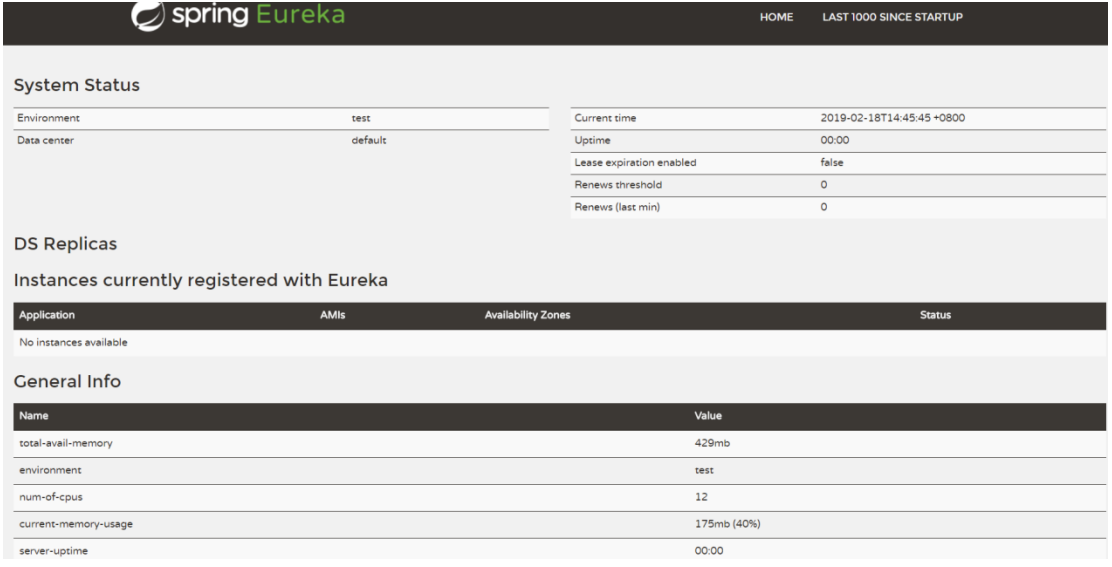This screenshot has width=1112, height=567.
Task: Click the Spring leaf logo icon
Action: point(148,16)
